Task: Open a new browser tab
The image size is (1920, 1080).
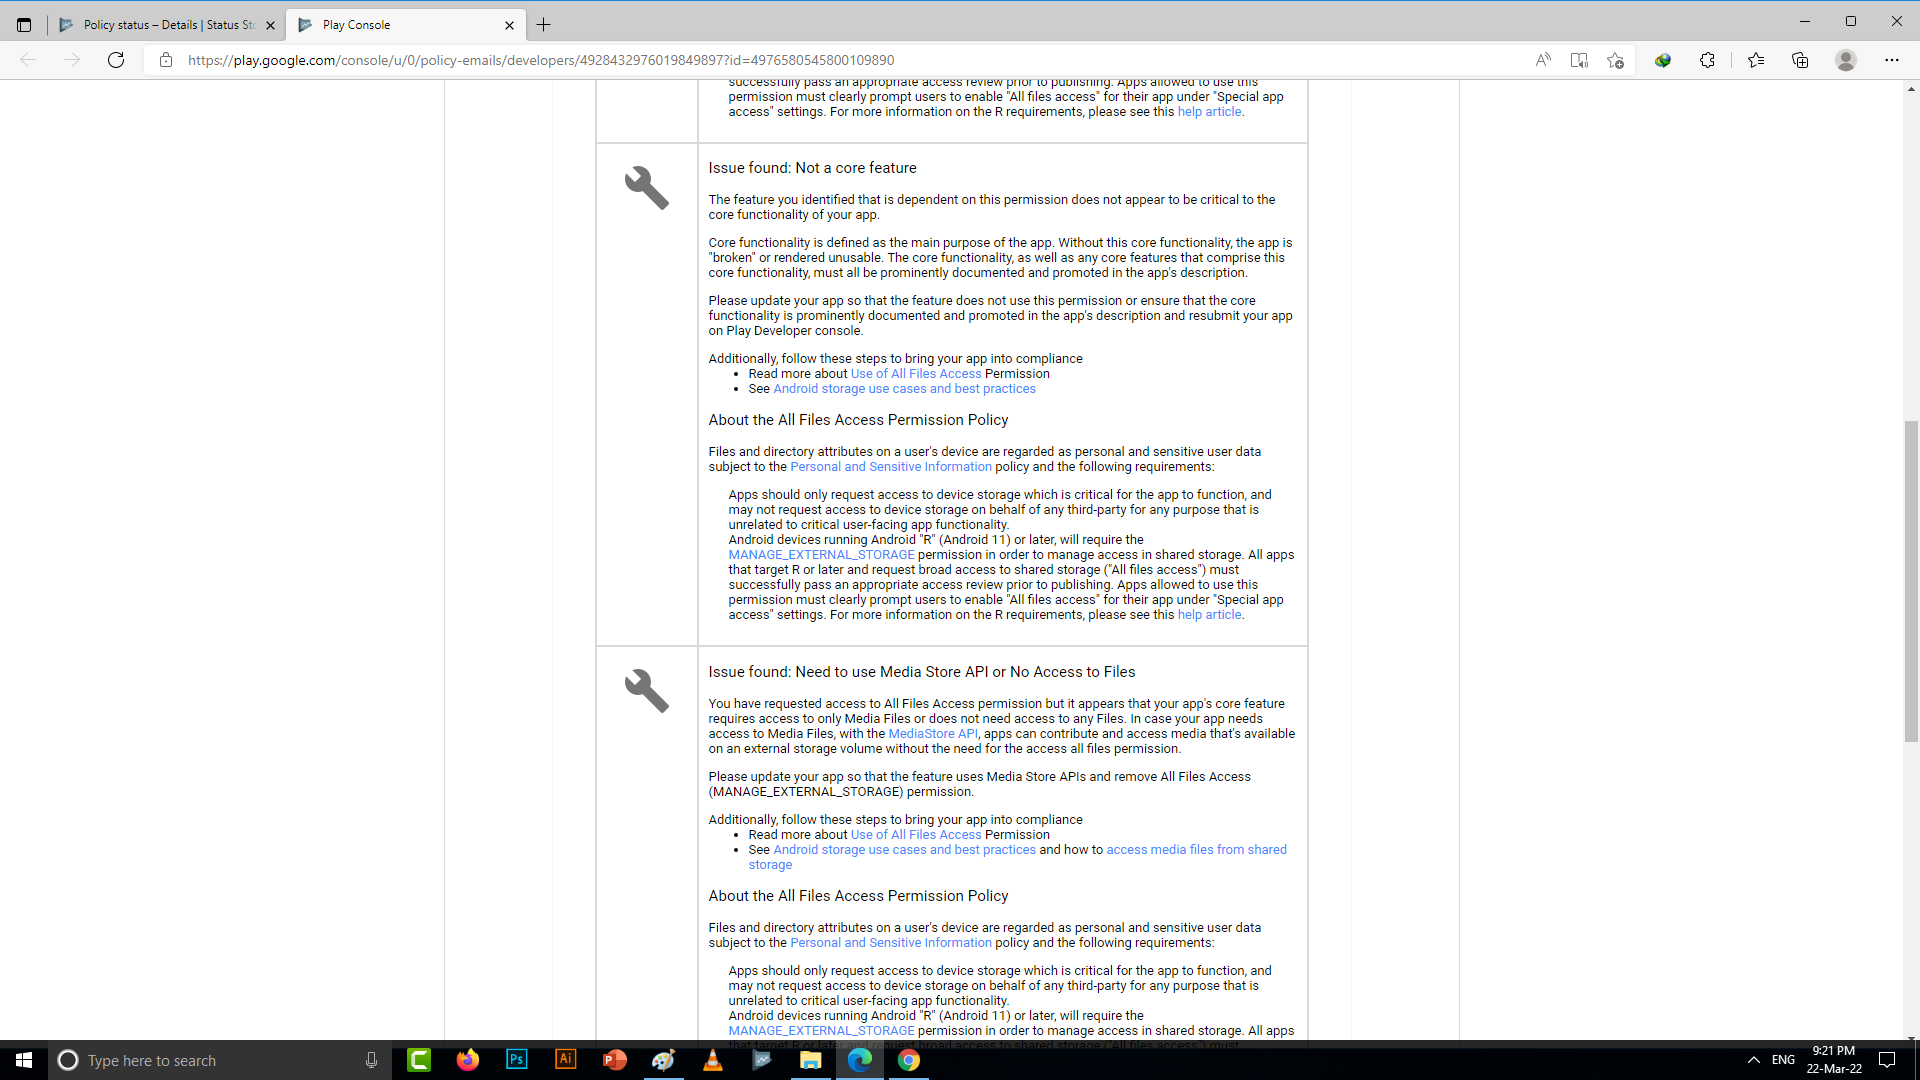Action: pyautogui.click(x=544, y=25)
